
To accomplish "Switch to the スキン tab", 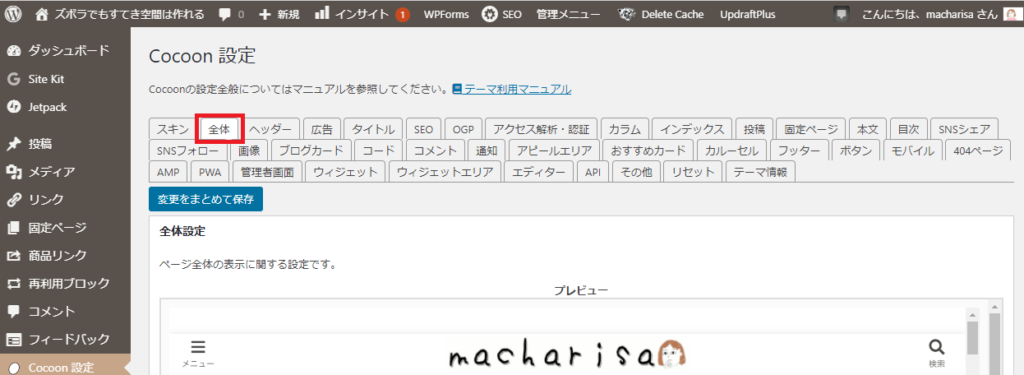I will pos(173,129).
